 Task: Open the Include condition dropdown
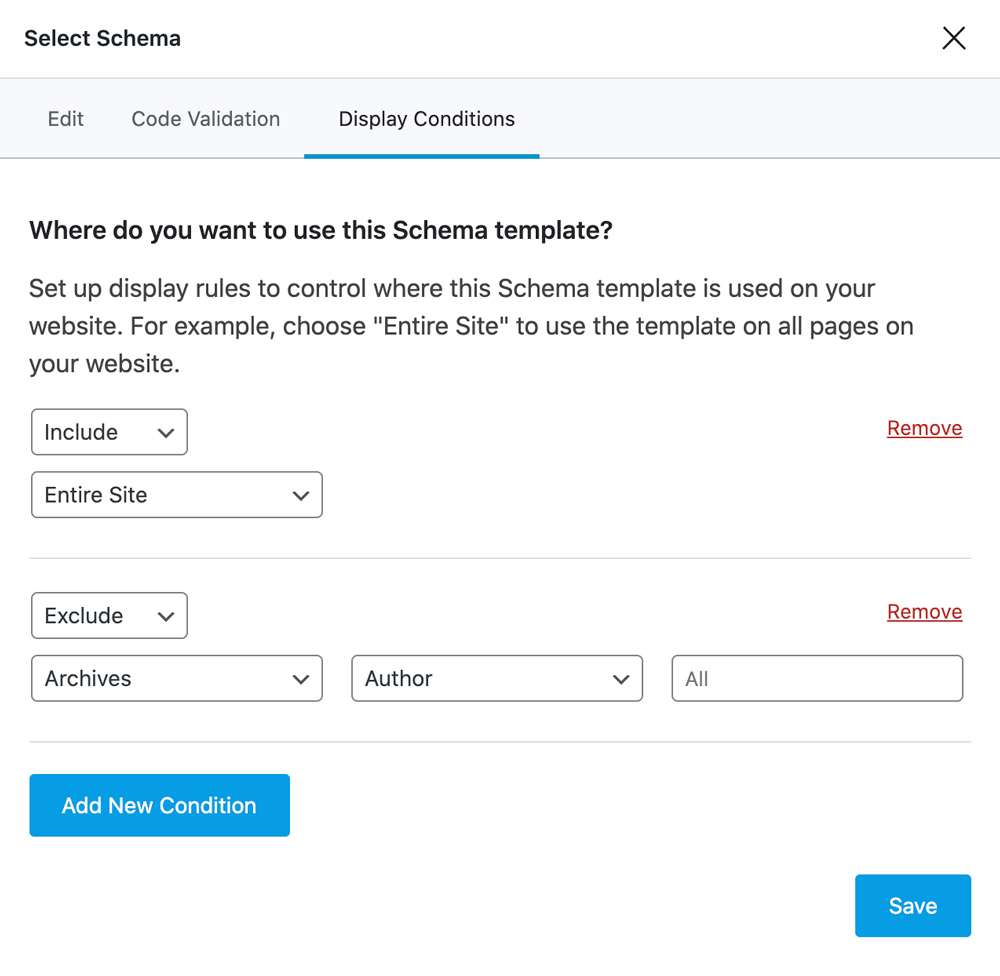[109, 431]
